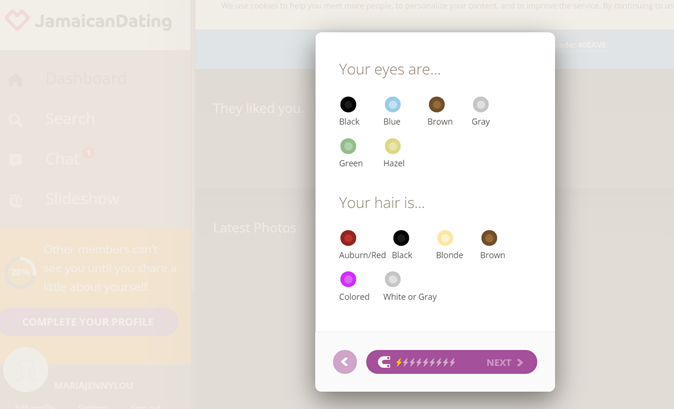Pick Brown eye color swatch

point(437,105)
